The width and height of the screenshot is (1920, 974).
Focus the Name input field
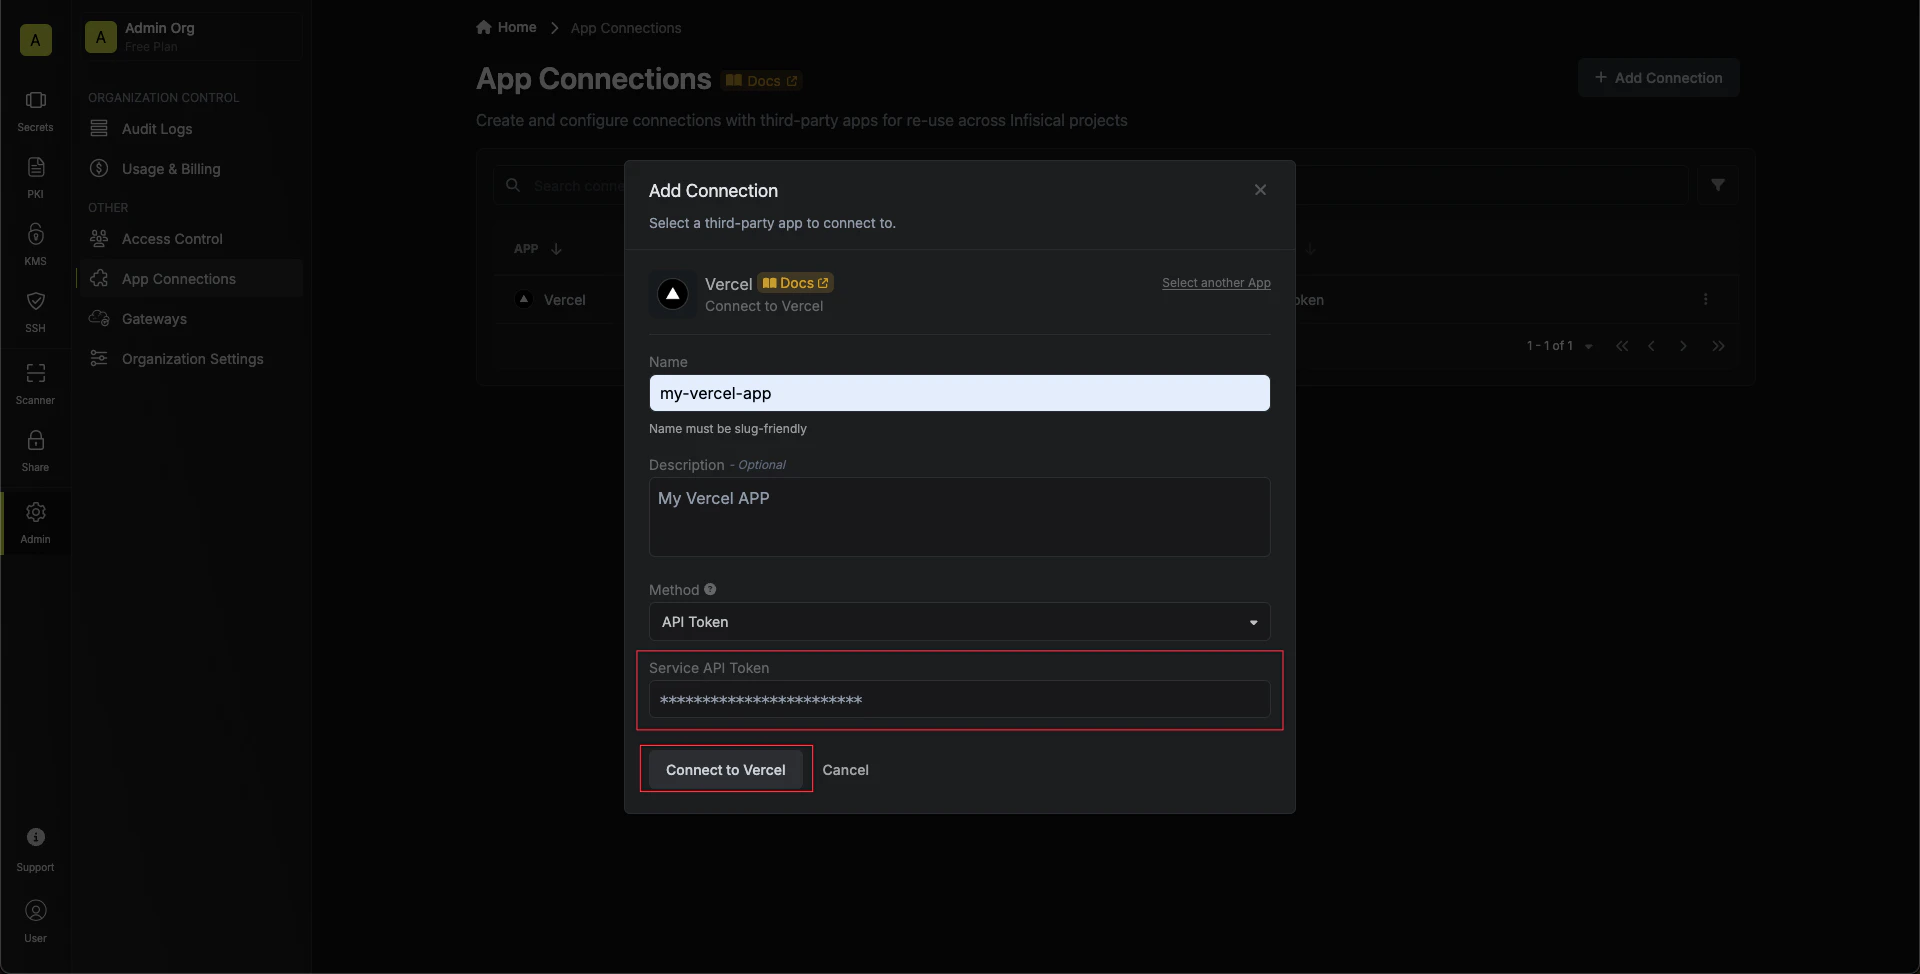pos(959,393)
